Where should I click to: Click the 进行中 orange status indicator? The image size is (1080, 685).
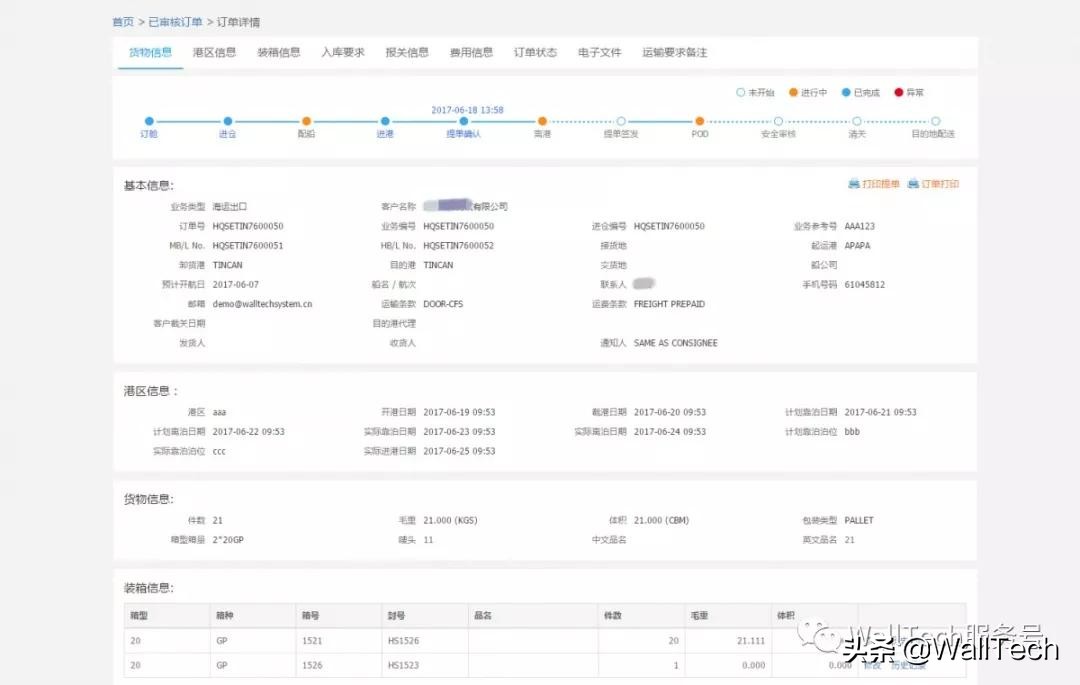point(793,91)
